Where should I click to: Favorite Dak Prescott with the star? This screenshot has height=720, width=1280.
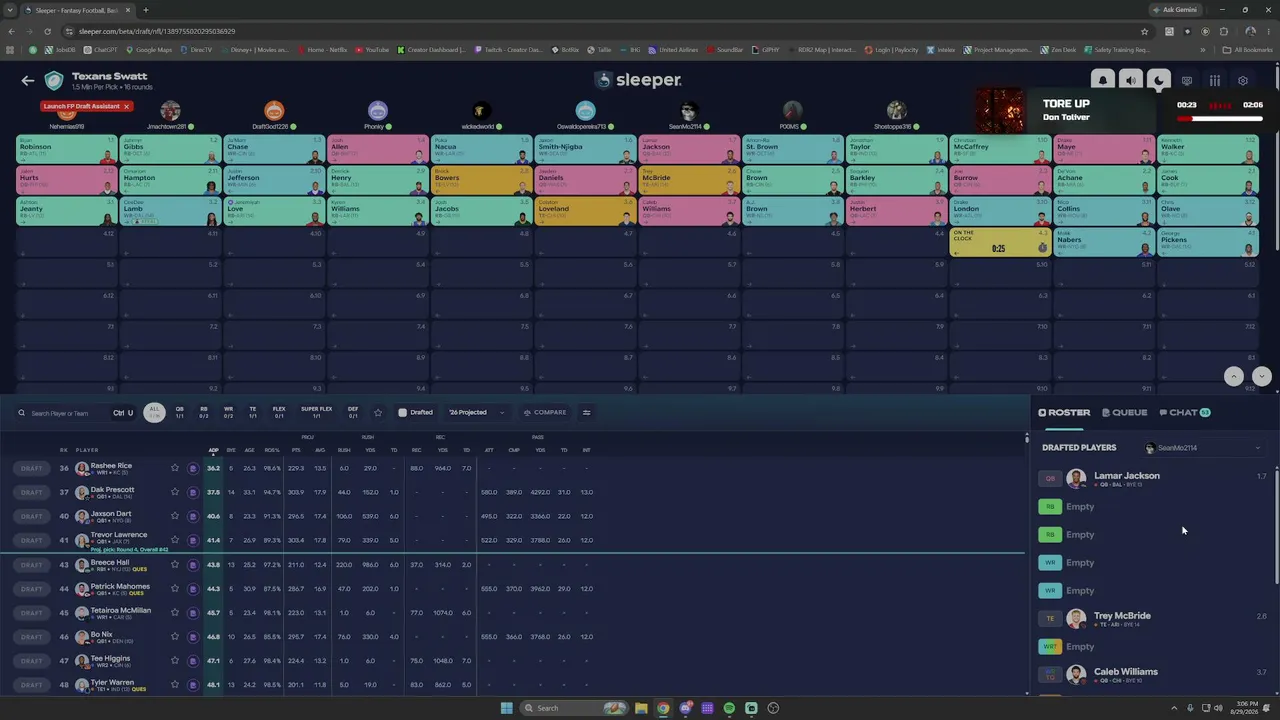click(175, 492)
